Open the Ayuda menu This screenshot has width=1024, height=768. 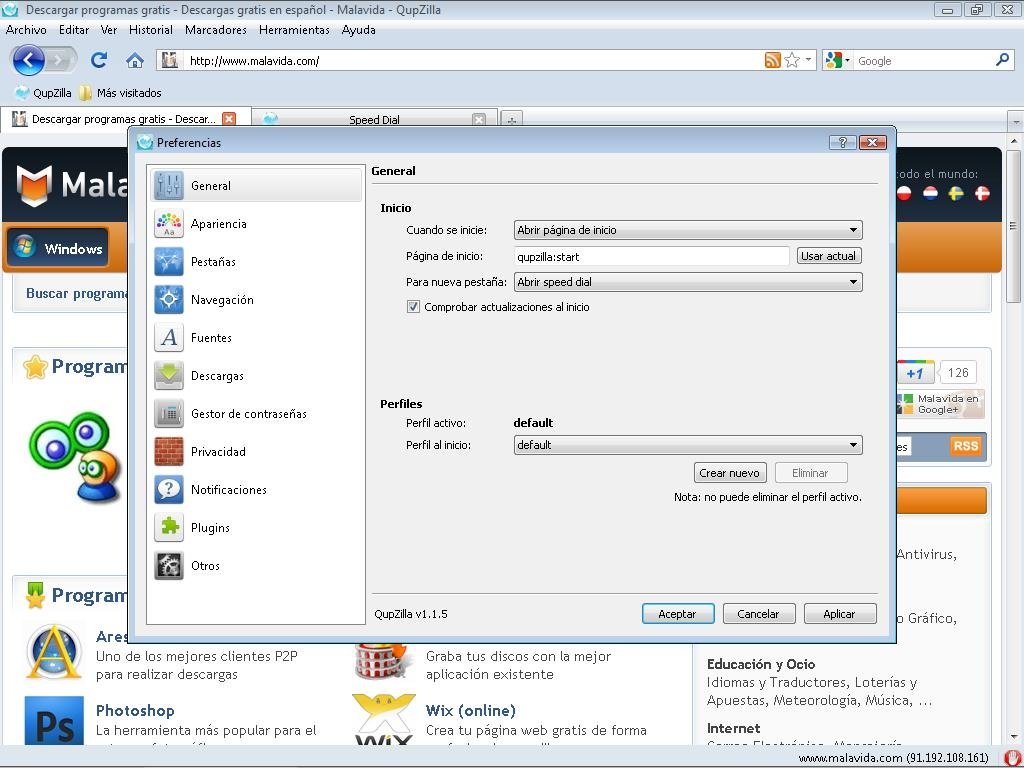[359, 30]
